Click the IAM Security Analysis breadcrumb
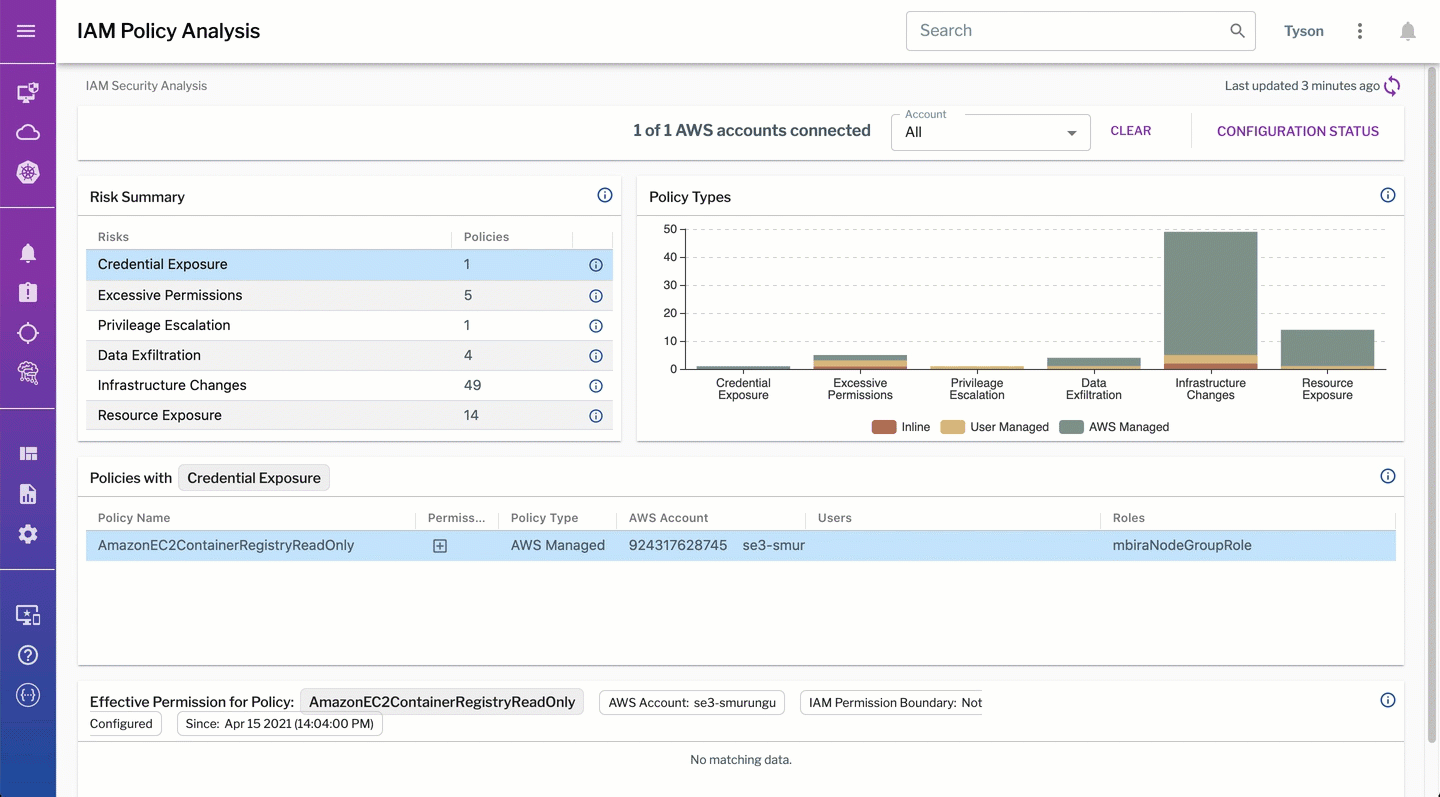 (x=146, y=86)
